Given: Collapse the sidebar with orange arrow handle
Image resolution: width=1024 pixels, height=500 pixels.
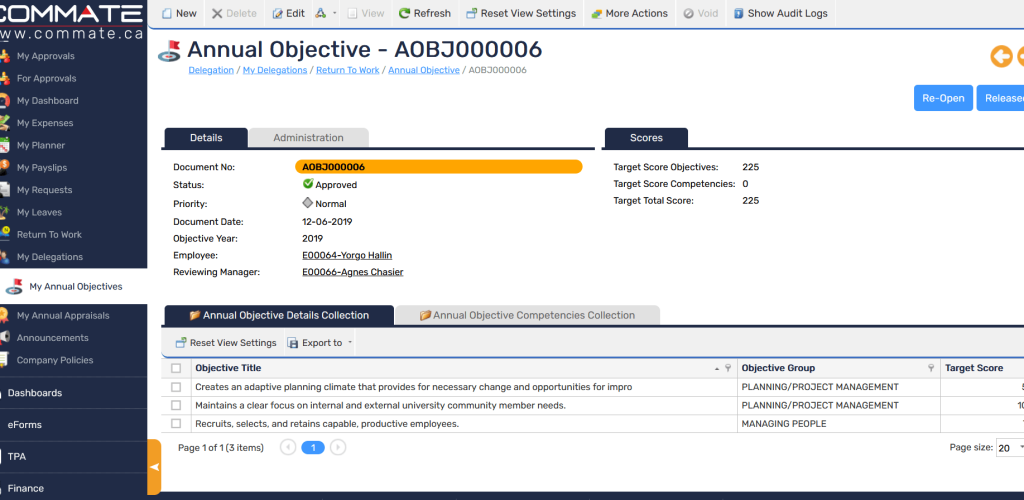Looking at the screenshot, I should point(154,467).
